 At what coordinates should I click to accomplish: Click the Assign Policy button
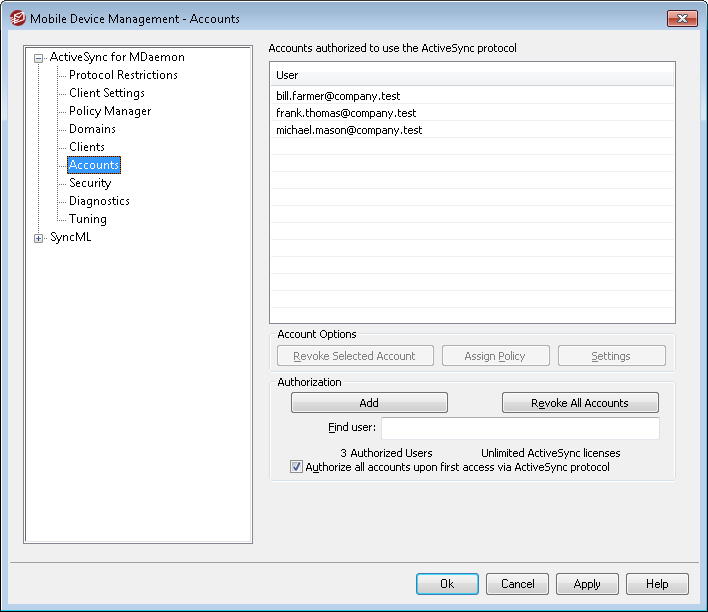tap(495, 356)
